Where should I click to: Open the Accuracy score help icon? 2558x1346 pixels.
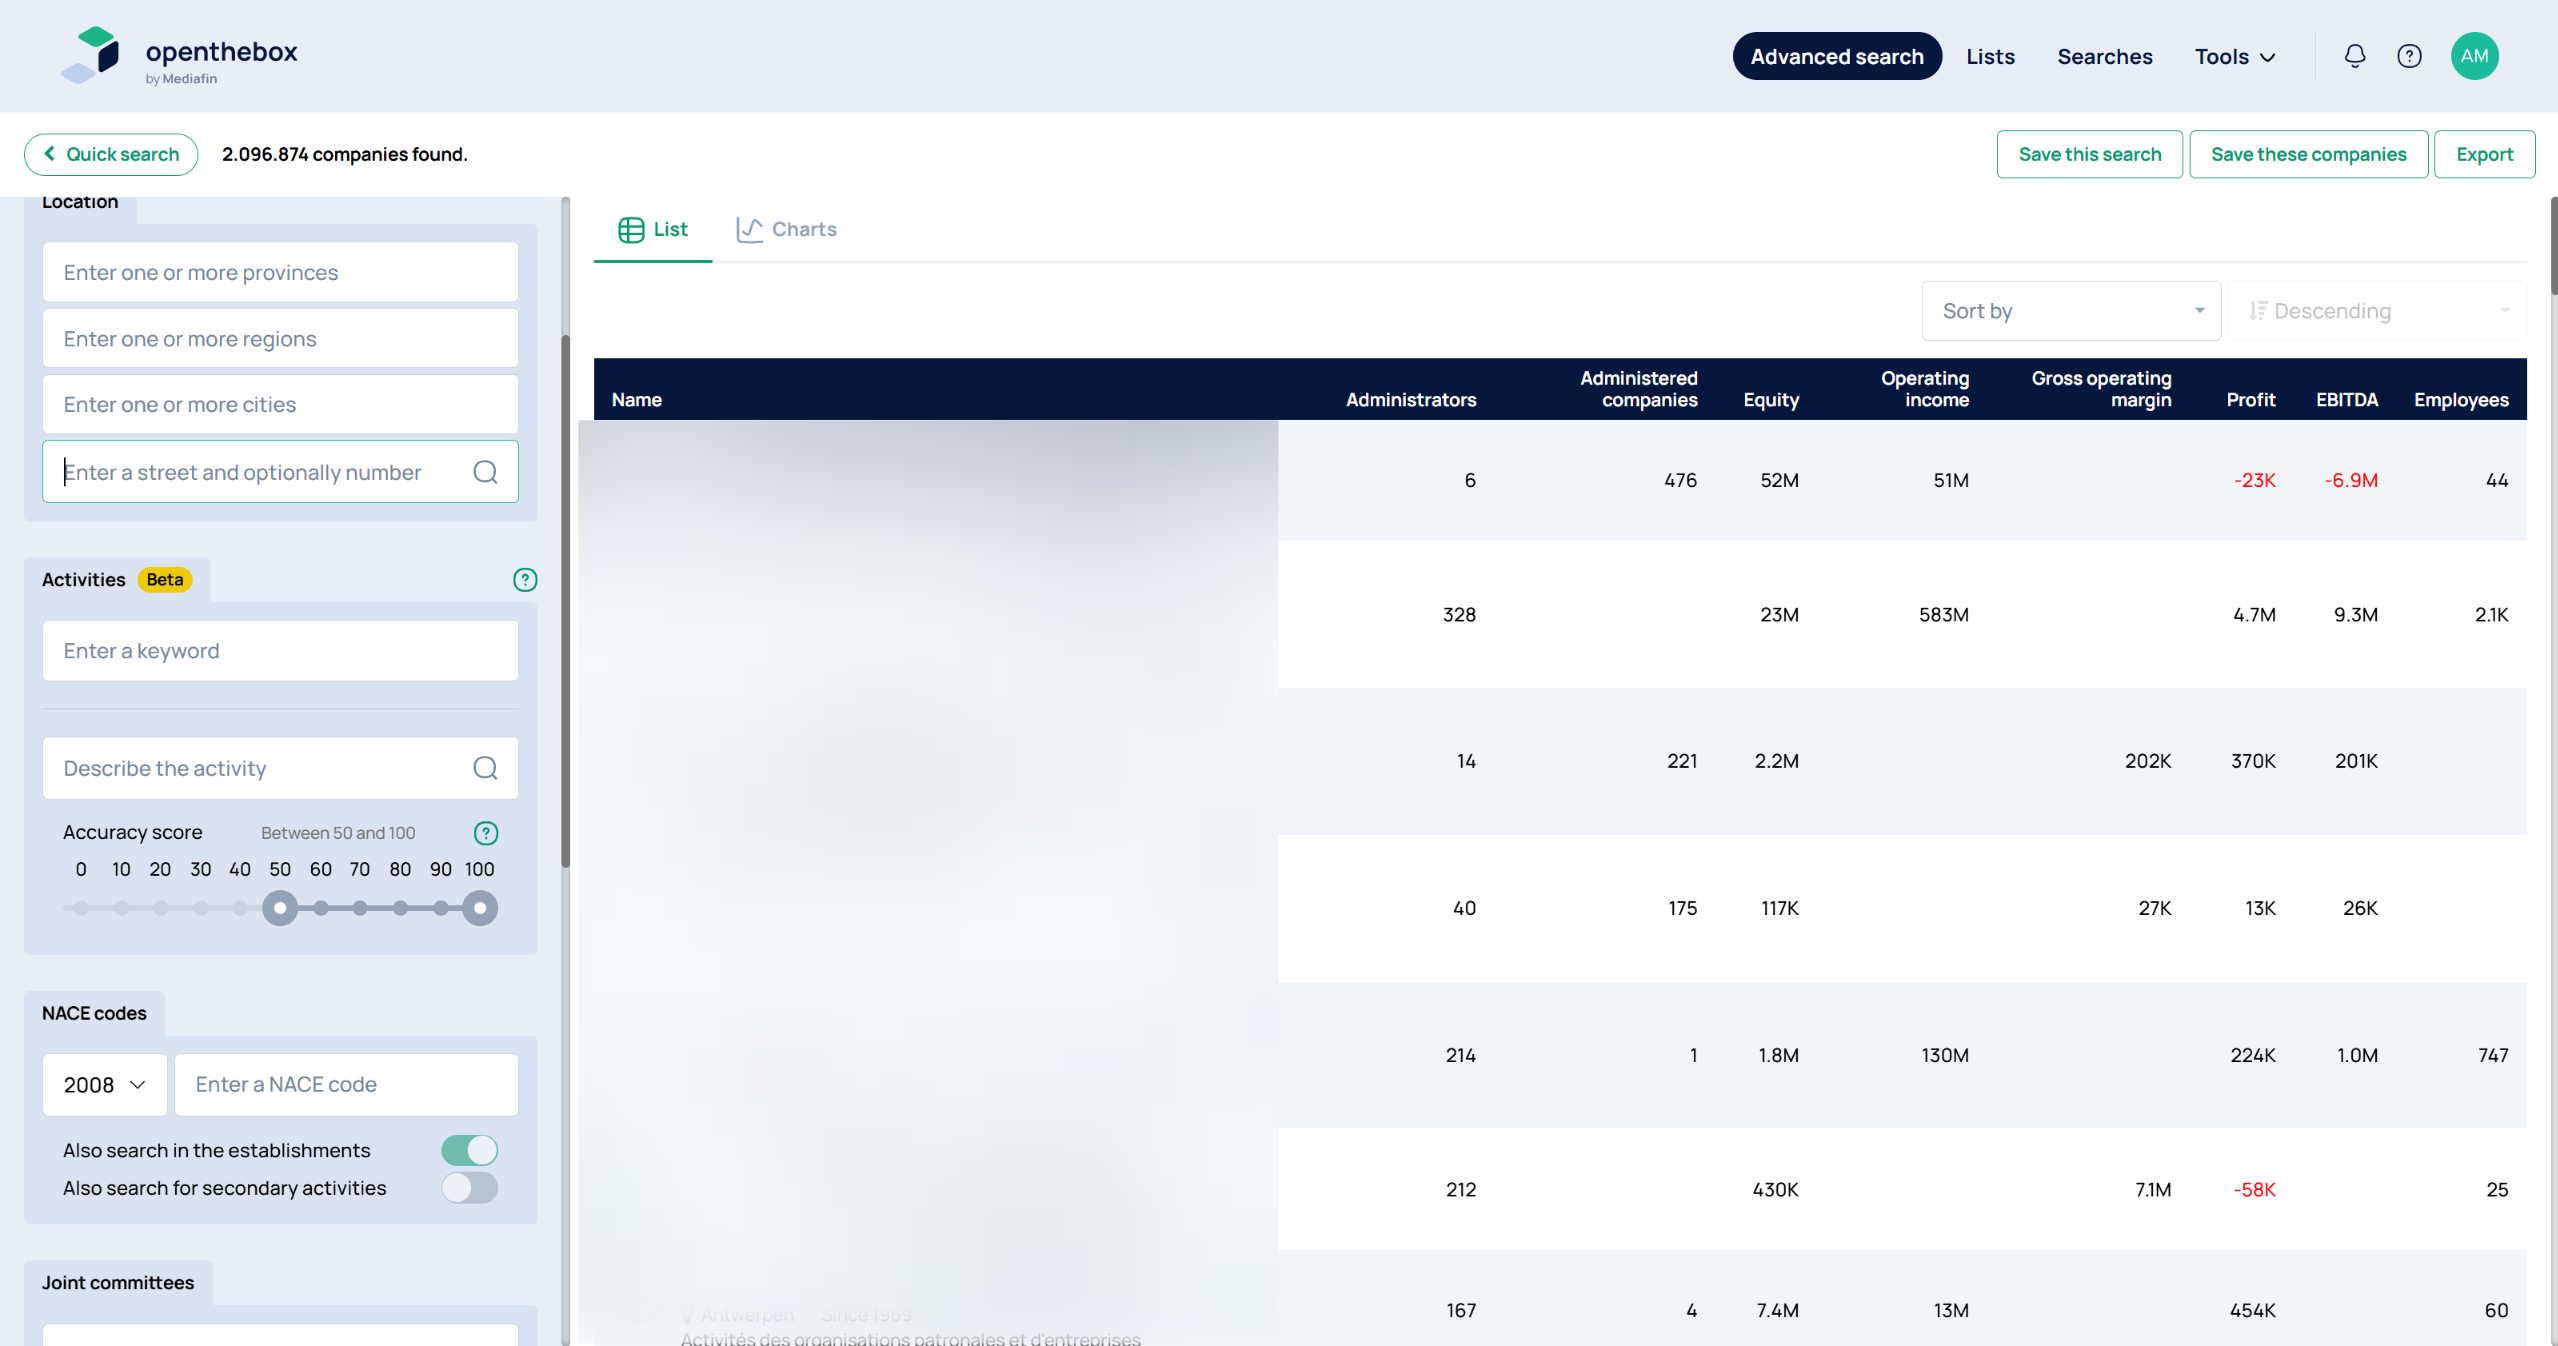(x=486, y=833)
